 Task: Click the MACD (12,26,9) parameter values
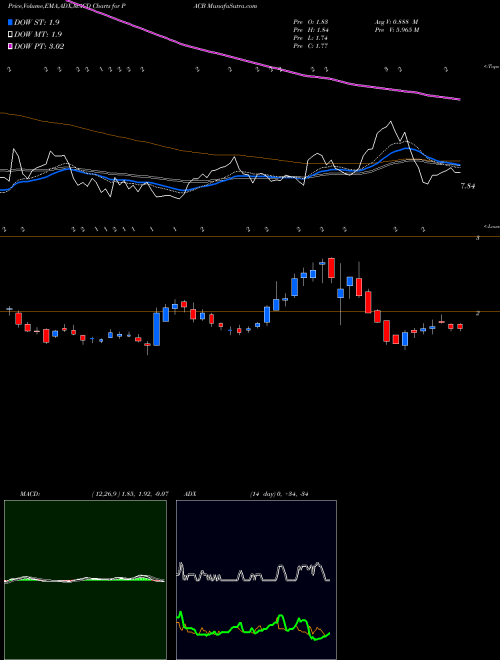(130, 494)
